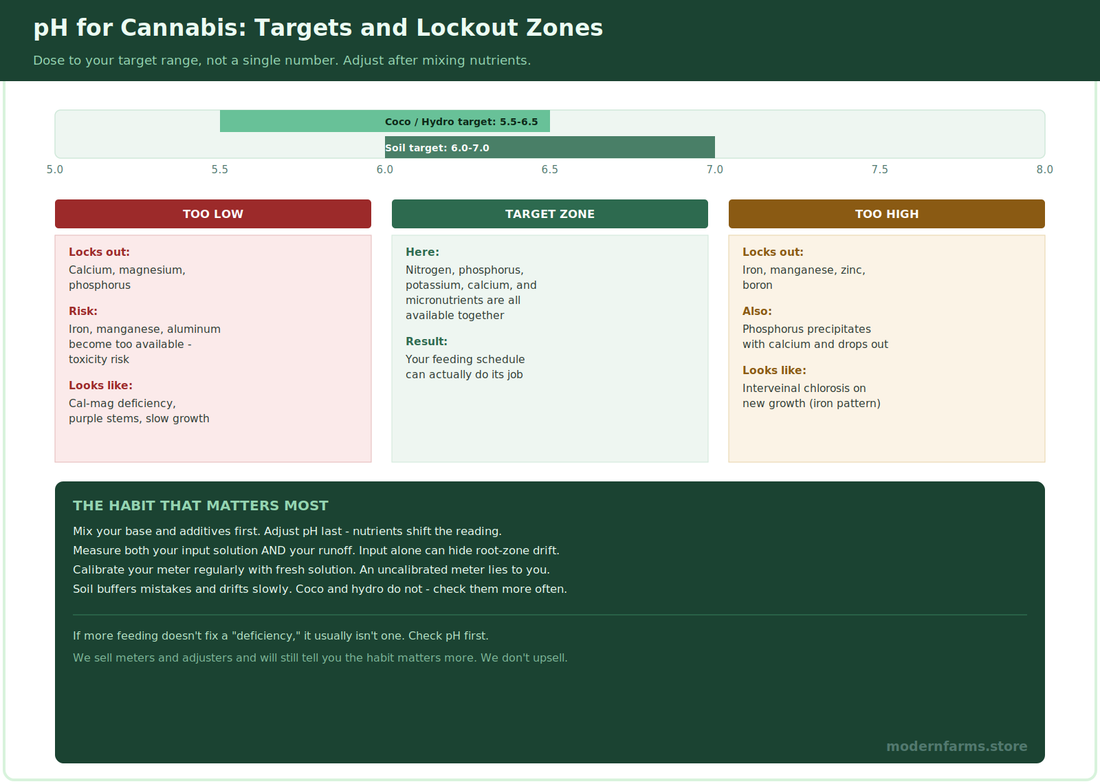Click 'Nitrogen, phosphorus, potassium, calcium' text

pyautogui.click(x=471, y=293)
